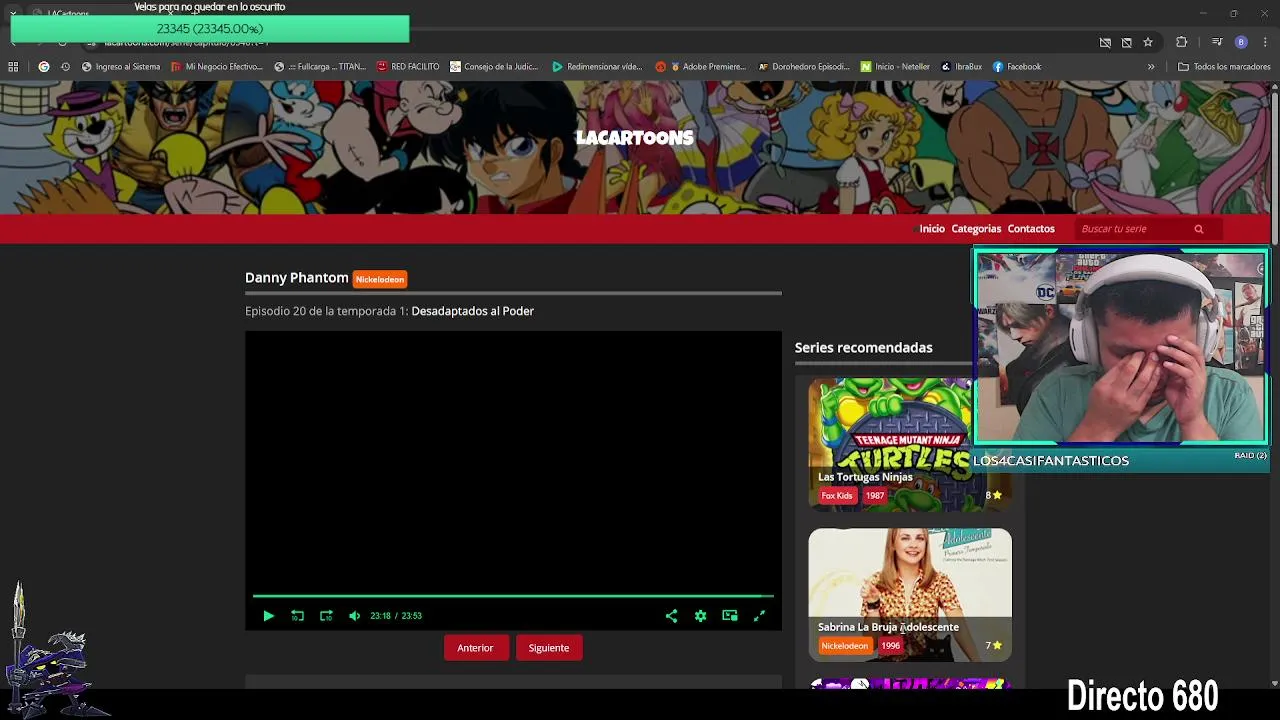Mute the video player volume
This screenshot has width=1280, height=720.
pyautogui.click(x=354, y=616)
